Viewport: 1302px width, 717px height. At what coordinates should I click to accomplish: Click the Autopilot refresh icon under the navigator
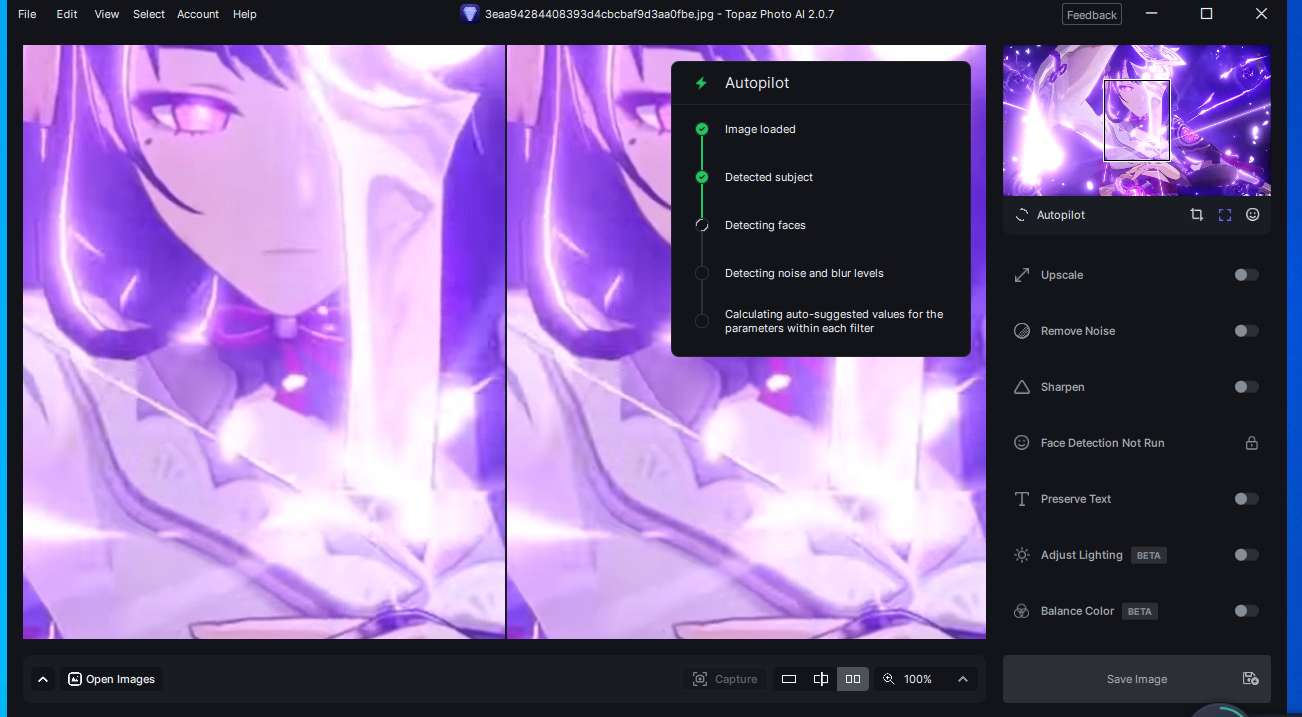(x=1021, y=215)
